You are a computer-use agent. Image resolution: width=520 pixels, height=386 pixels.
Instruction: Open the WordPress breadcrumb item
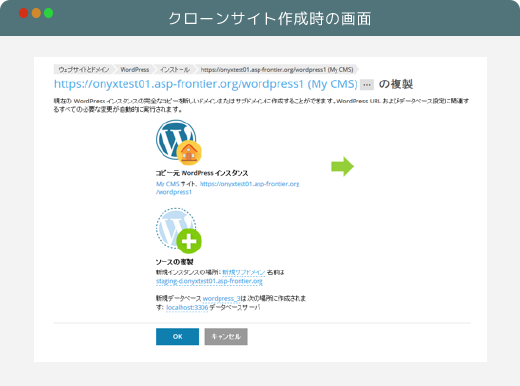click(x=135, y=69)
